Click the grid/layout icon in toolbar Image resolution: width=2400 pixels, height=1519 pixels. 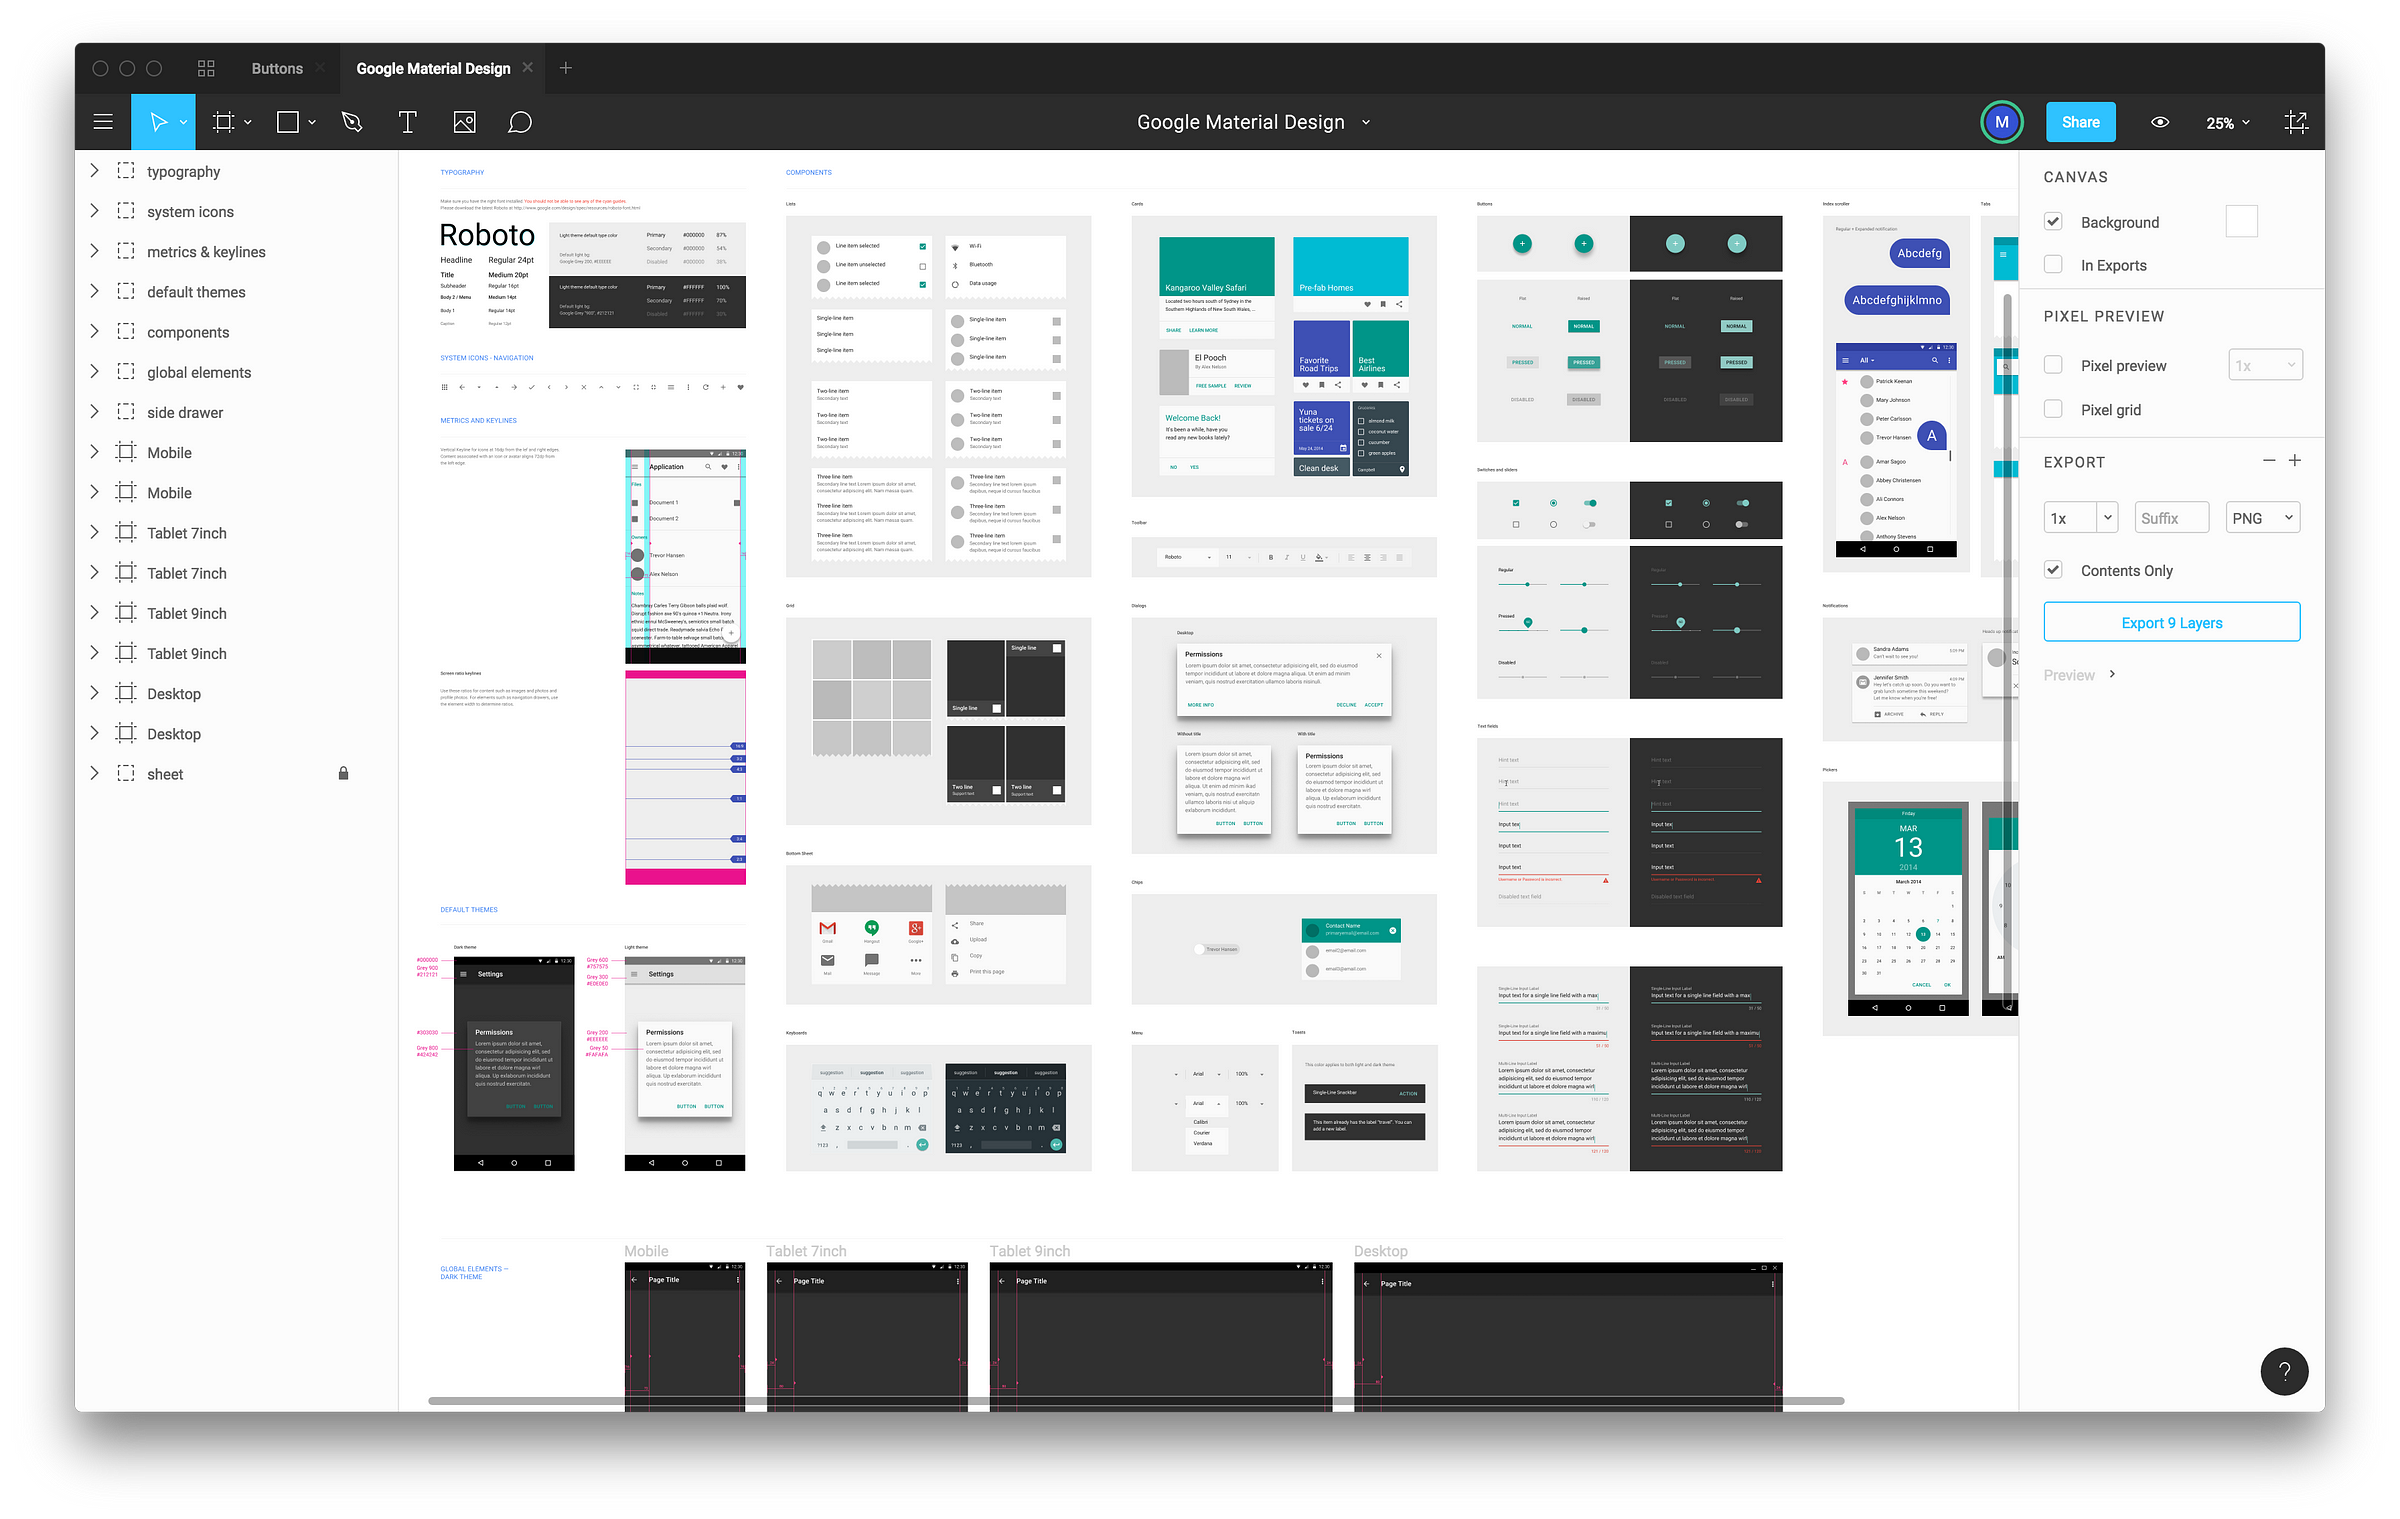pyautogui.click(x=206, y=68)
